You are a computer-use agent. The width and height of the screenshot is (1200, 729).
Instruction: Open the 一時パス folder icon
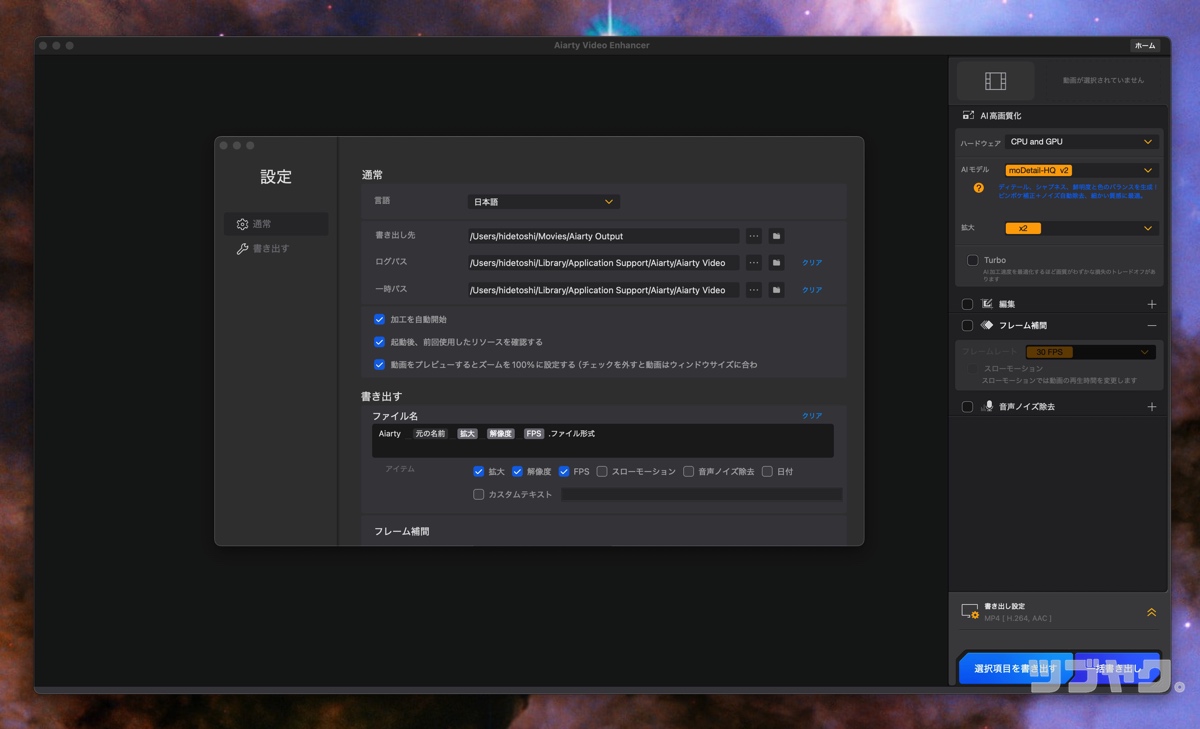click(x=777, y=290)
